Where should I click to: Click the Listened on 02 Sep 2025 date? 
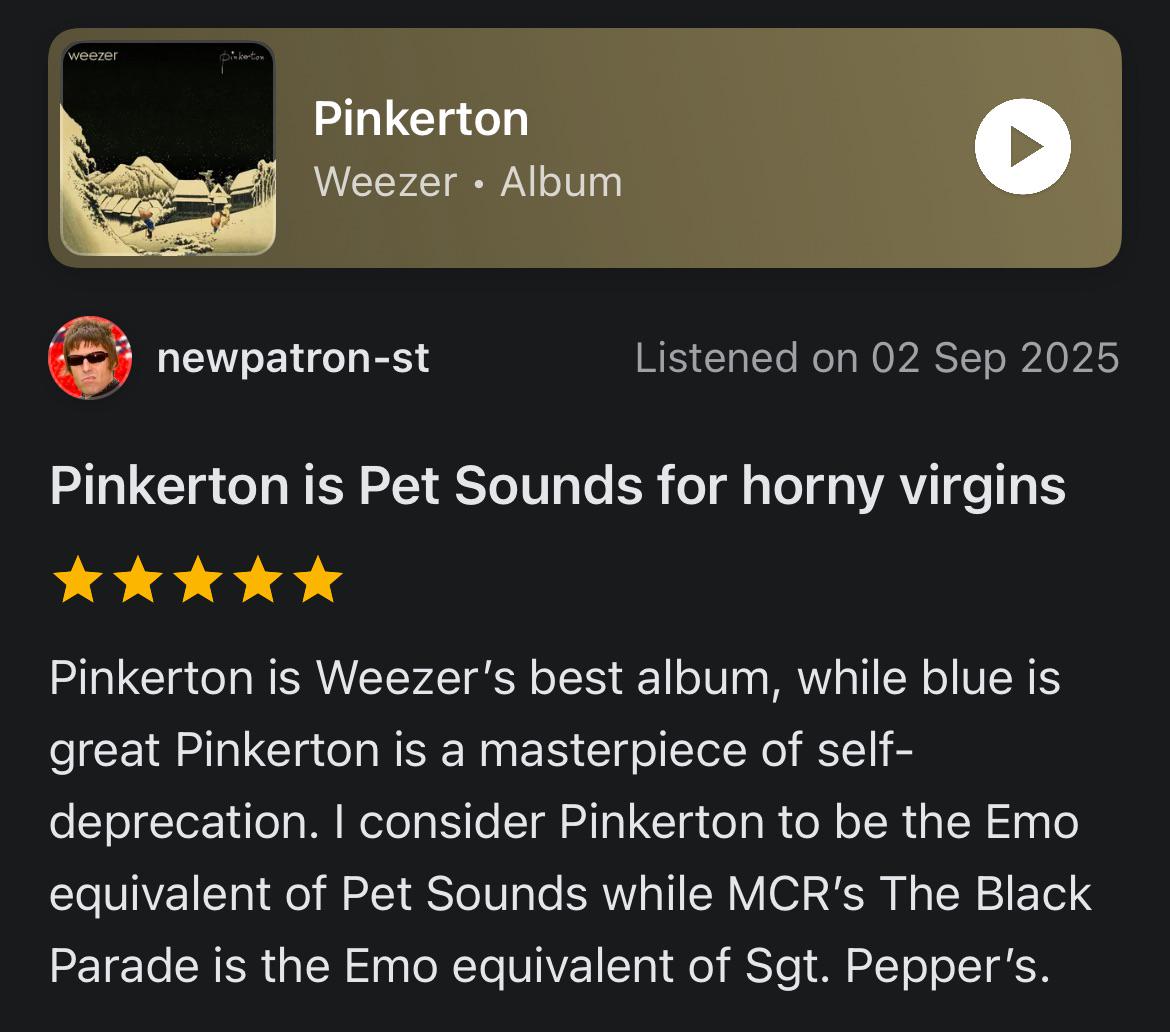click(878, 358)
